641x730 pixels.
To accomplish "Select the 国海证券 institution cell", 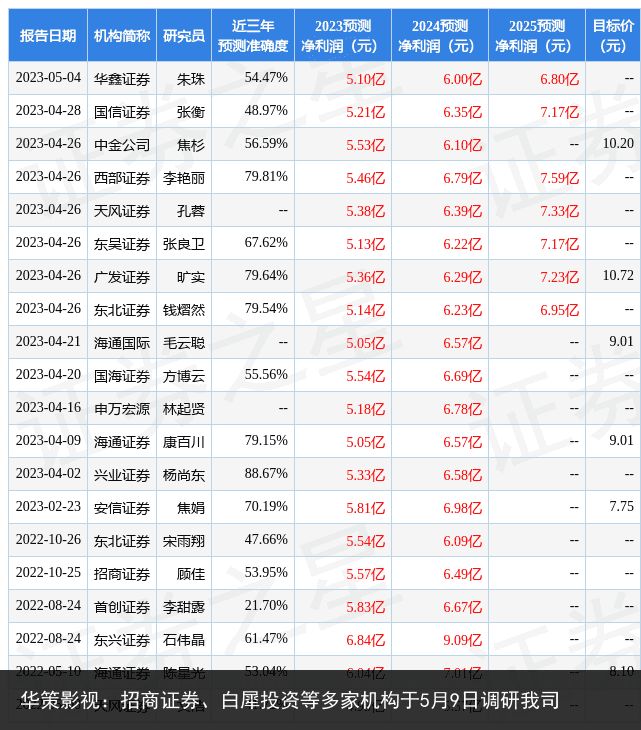I will point(122,376).
